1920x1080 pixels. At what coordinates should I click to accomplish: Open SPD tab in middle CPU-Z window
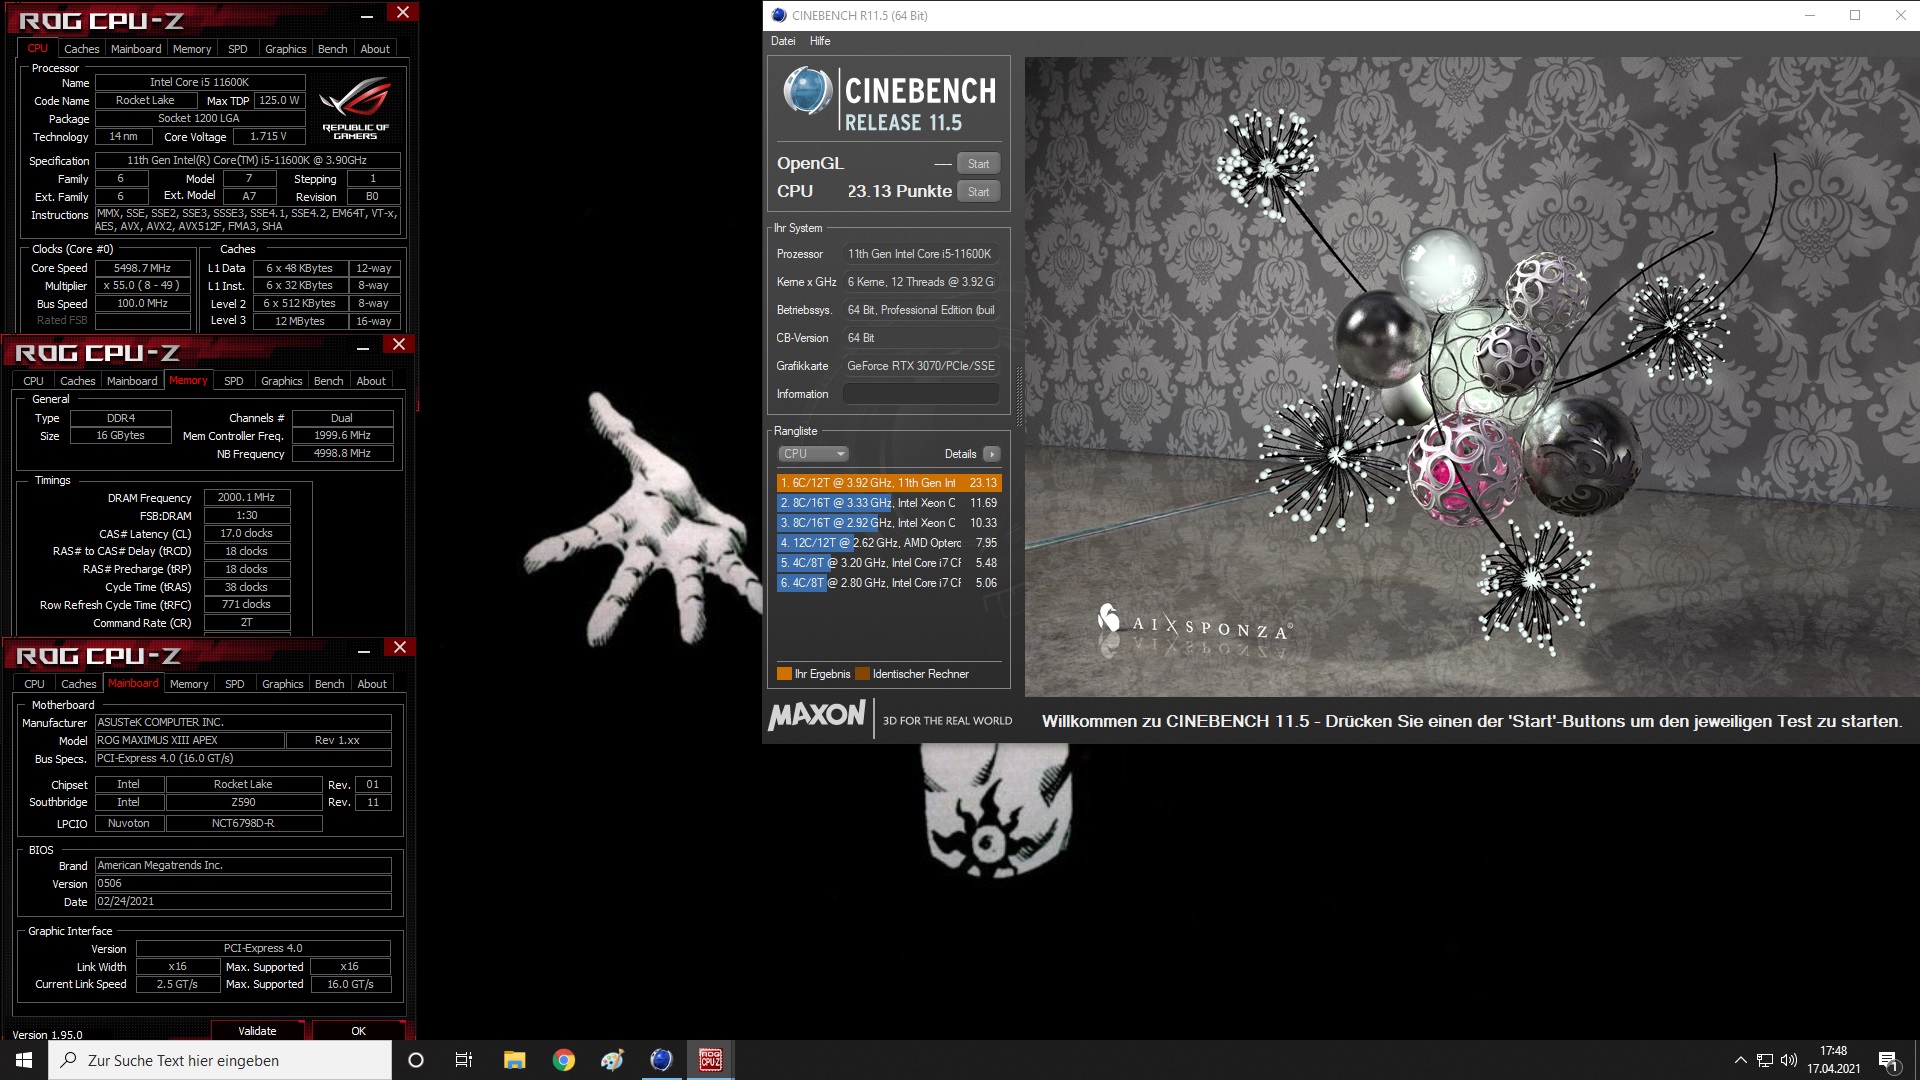tap(234, 381)
